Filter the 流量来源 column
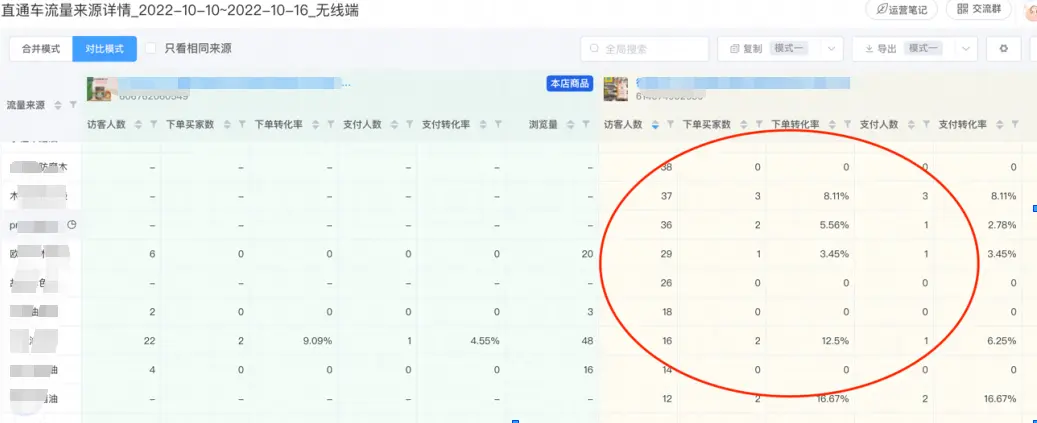 pos(73,106)
